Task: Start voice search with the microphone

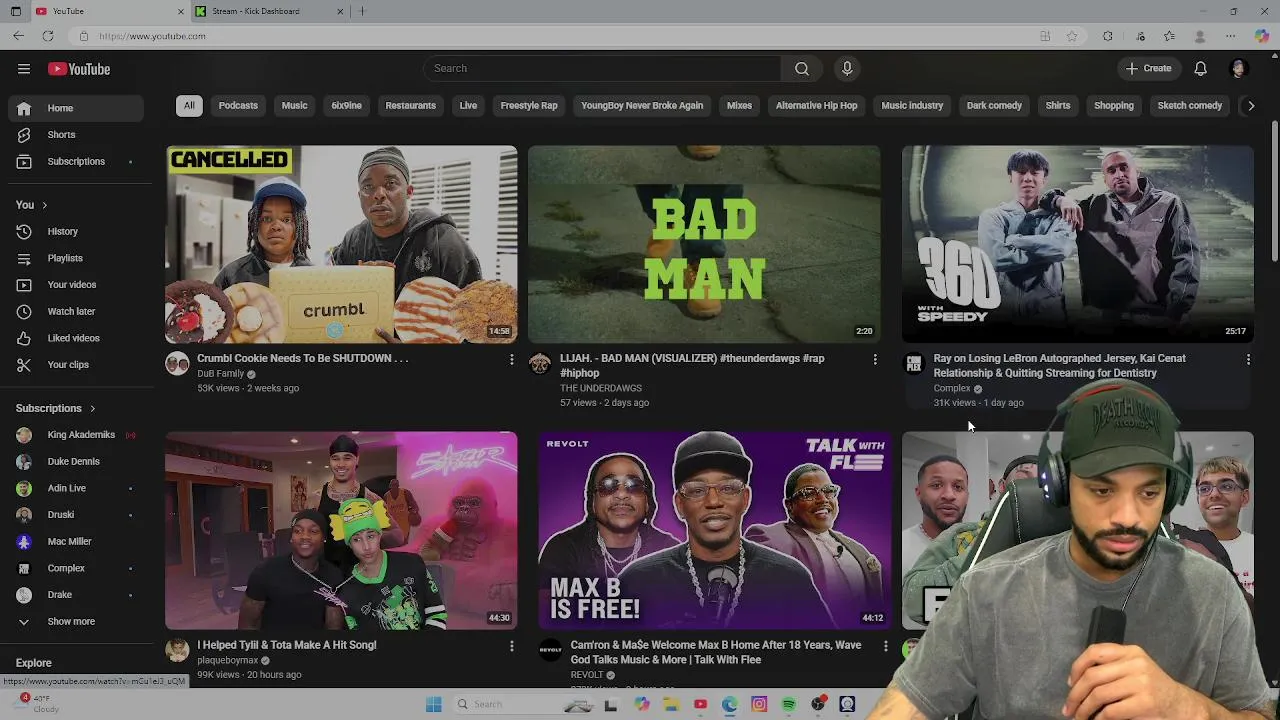Action: 847,68
